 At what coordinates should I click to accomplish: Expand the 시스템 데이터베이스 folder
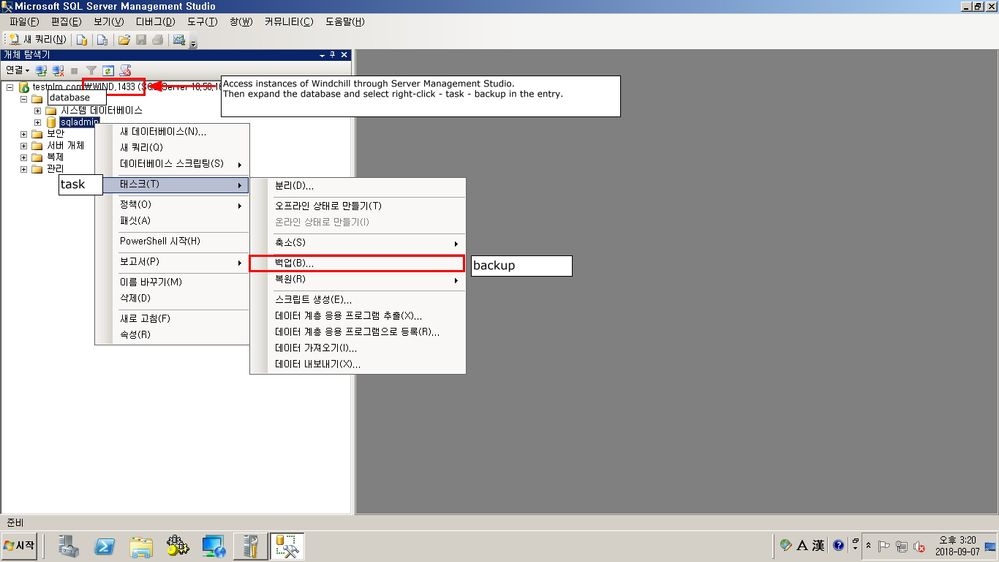tap(38, 111)
